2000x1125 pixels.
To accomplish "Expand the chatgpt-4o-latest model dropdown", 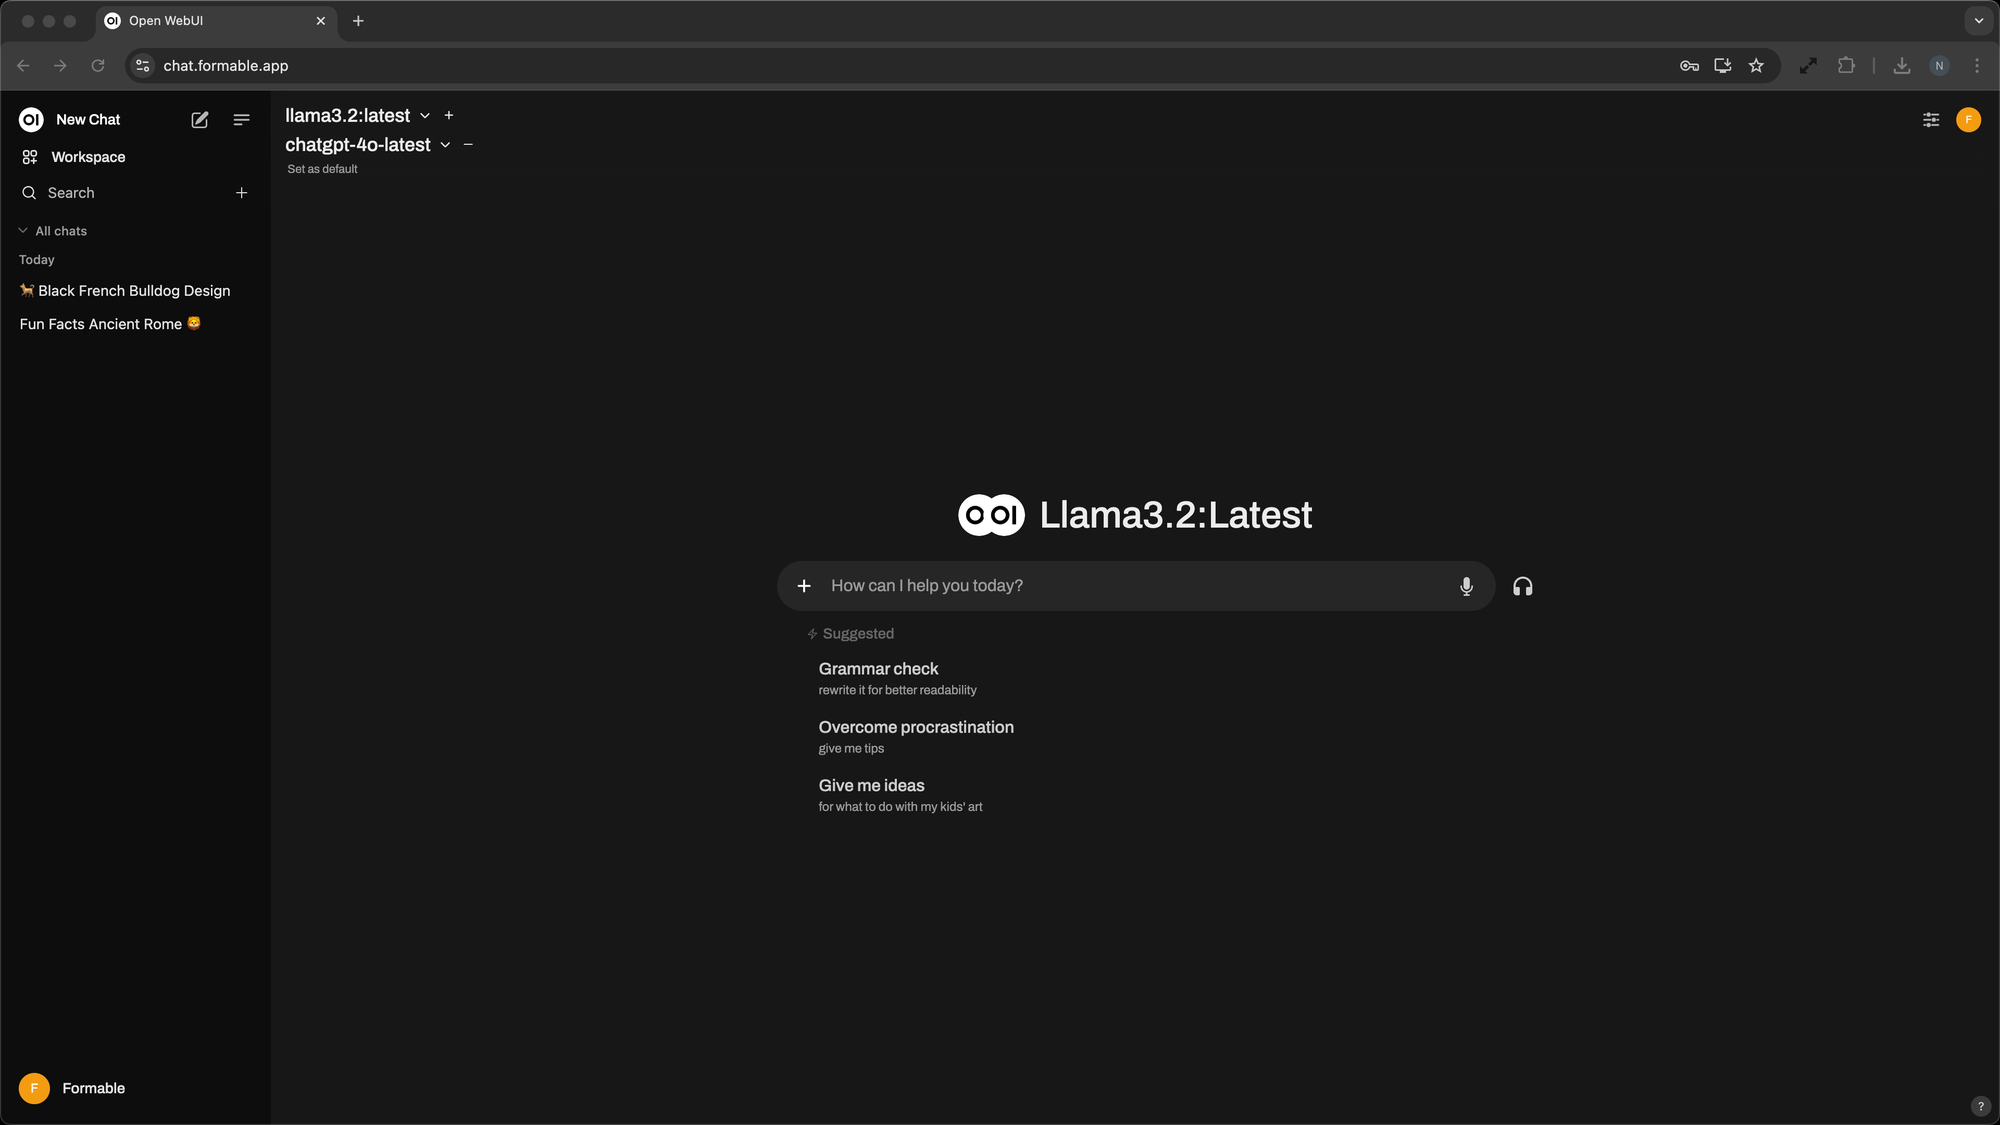I will pyautogui.click(x=445, y=144).
